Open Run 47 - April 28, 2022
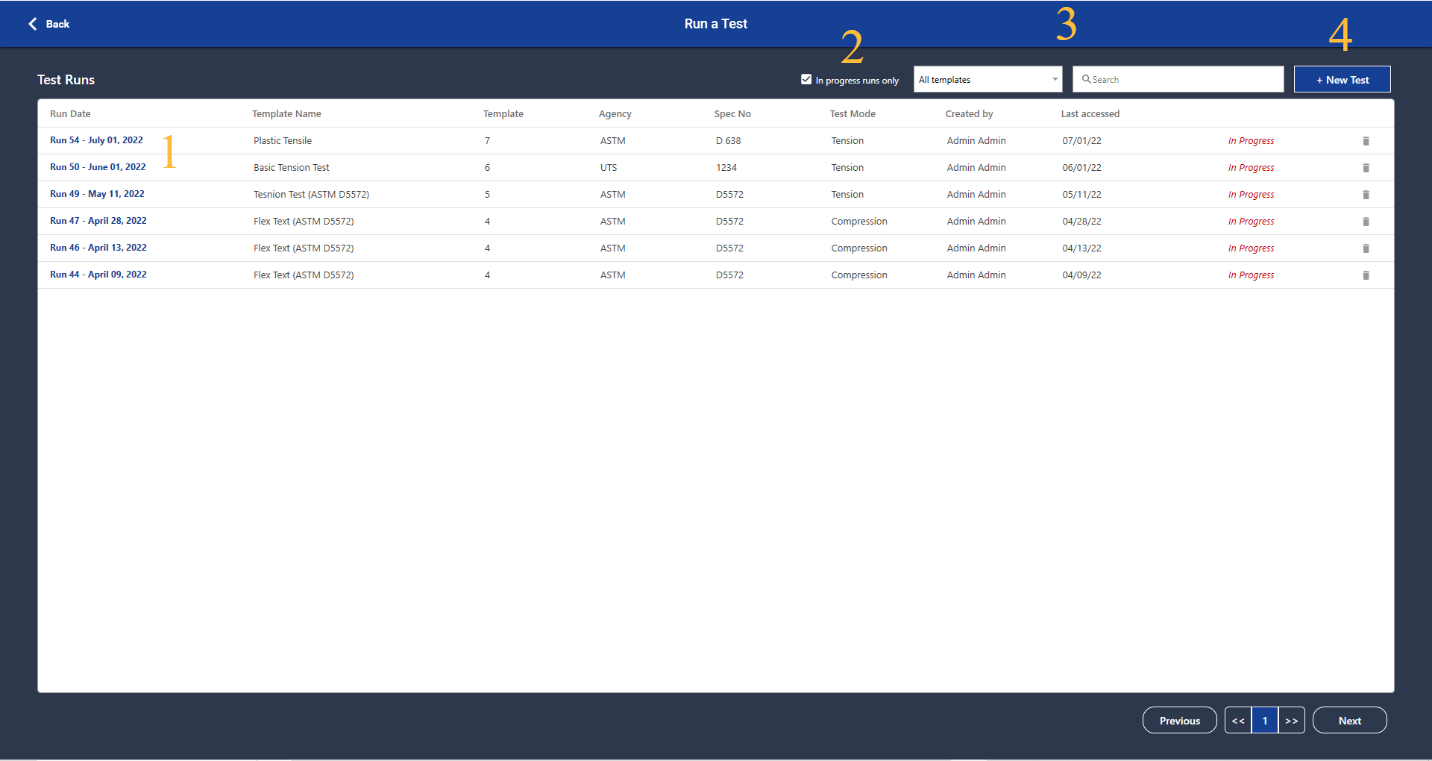The image size is (1432, 761). pyautogui.click(x=98, y=221)
